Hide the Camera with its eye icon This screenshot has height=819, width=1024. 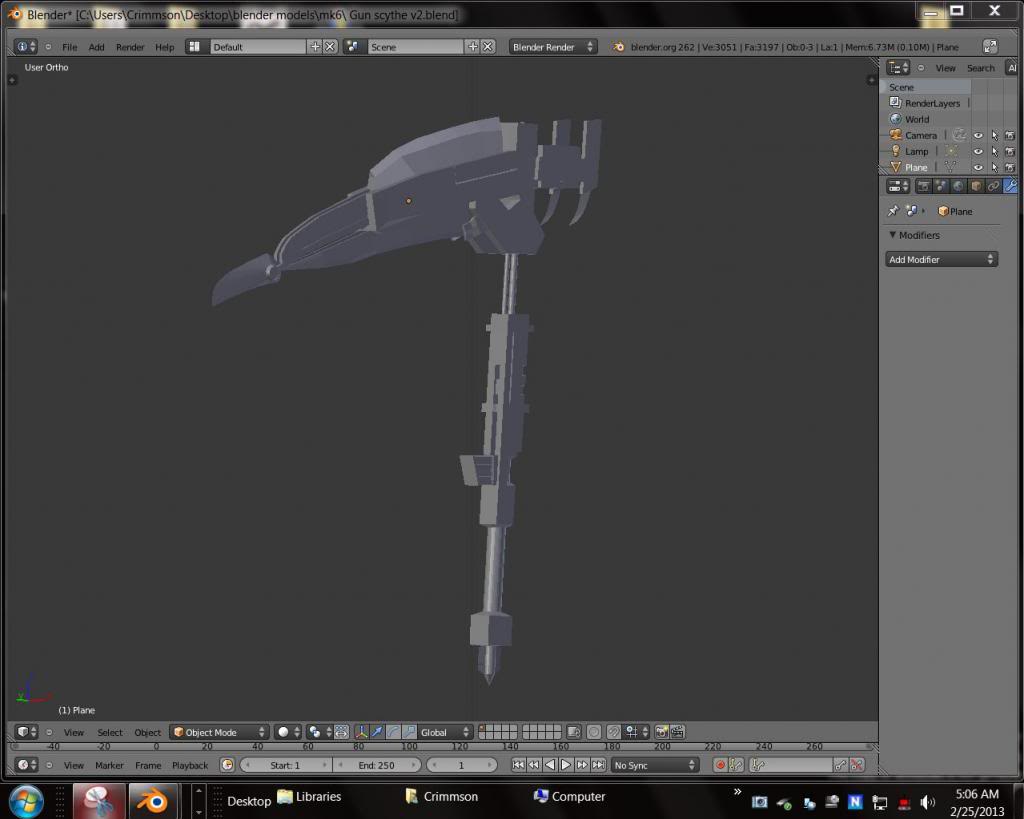[978, 135]
